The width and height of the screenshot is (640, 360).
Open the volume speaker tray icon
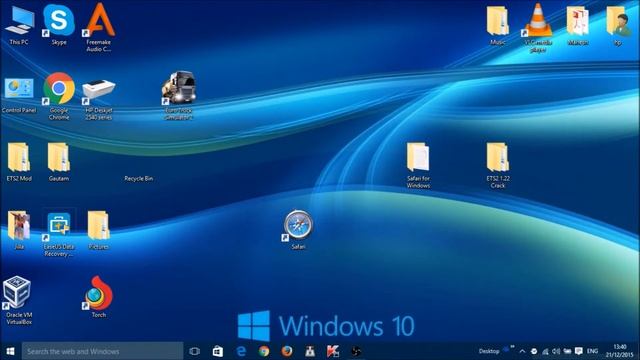(556, 351)
